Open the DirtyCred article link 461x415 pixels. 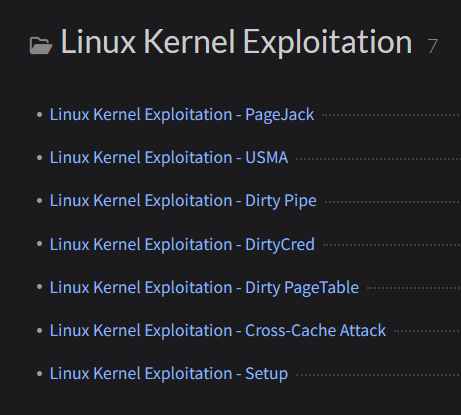click(x=182, y=244)
